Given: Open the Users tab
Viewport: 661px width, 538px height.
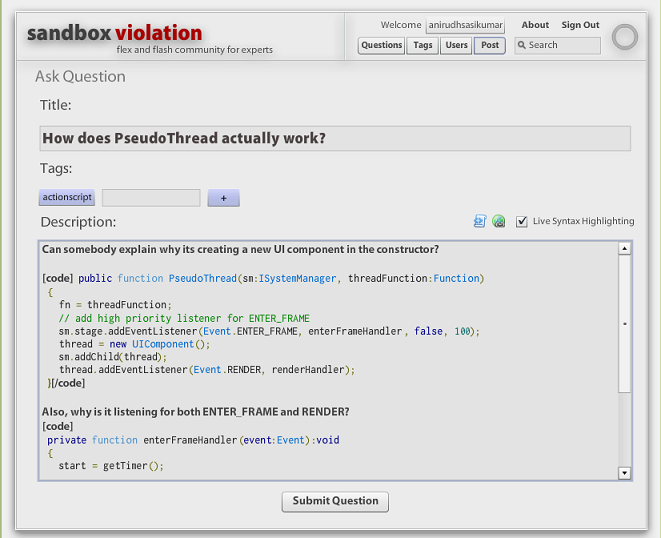Looking at the screenshot, I should point(457,45).
